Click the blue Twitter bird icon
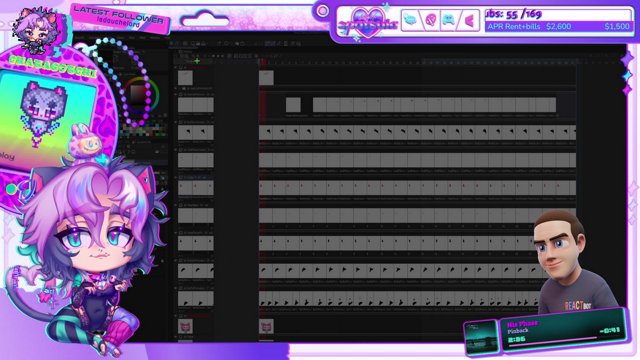Image resolution: width=640 pixels, height=360 pixels. pos(411,20)
